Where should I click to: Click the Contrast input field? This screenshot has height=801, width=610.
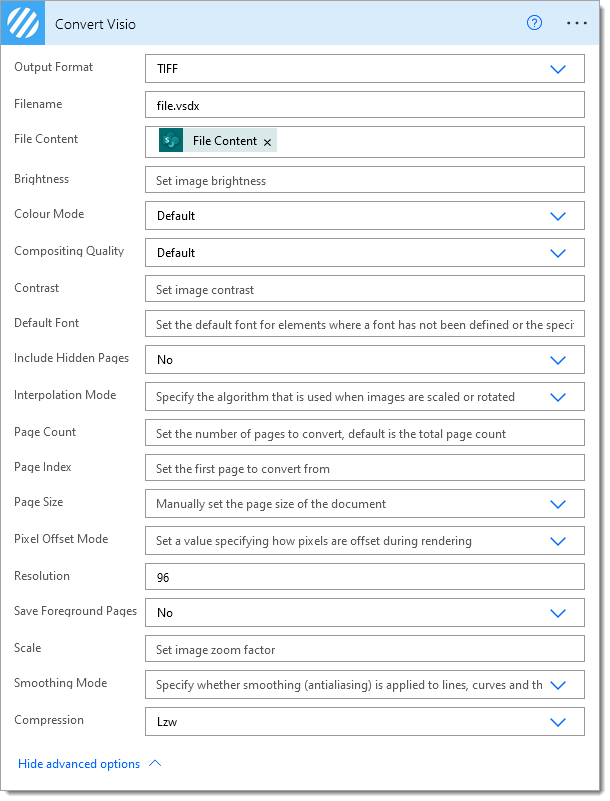[x=365, y=289]
